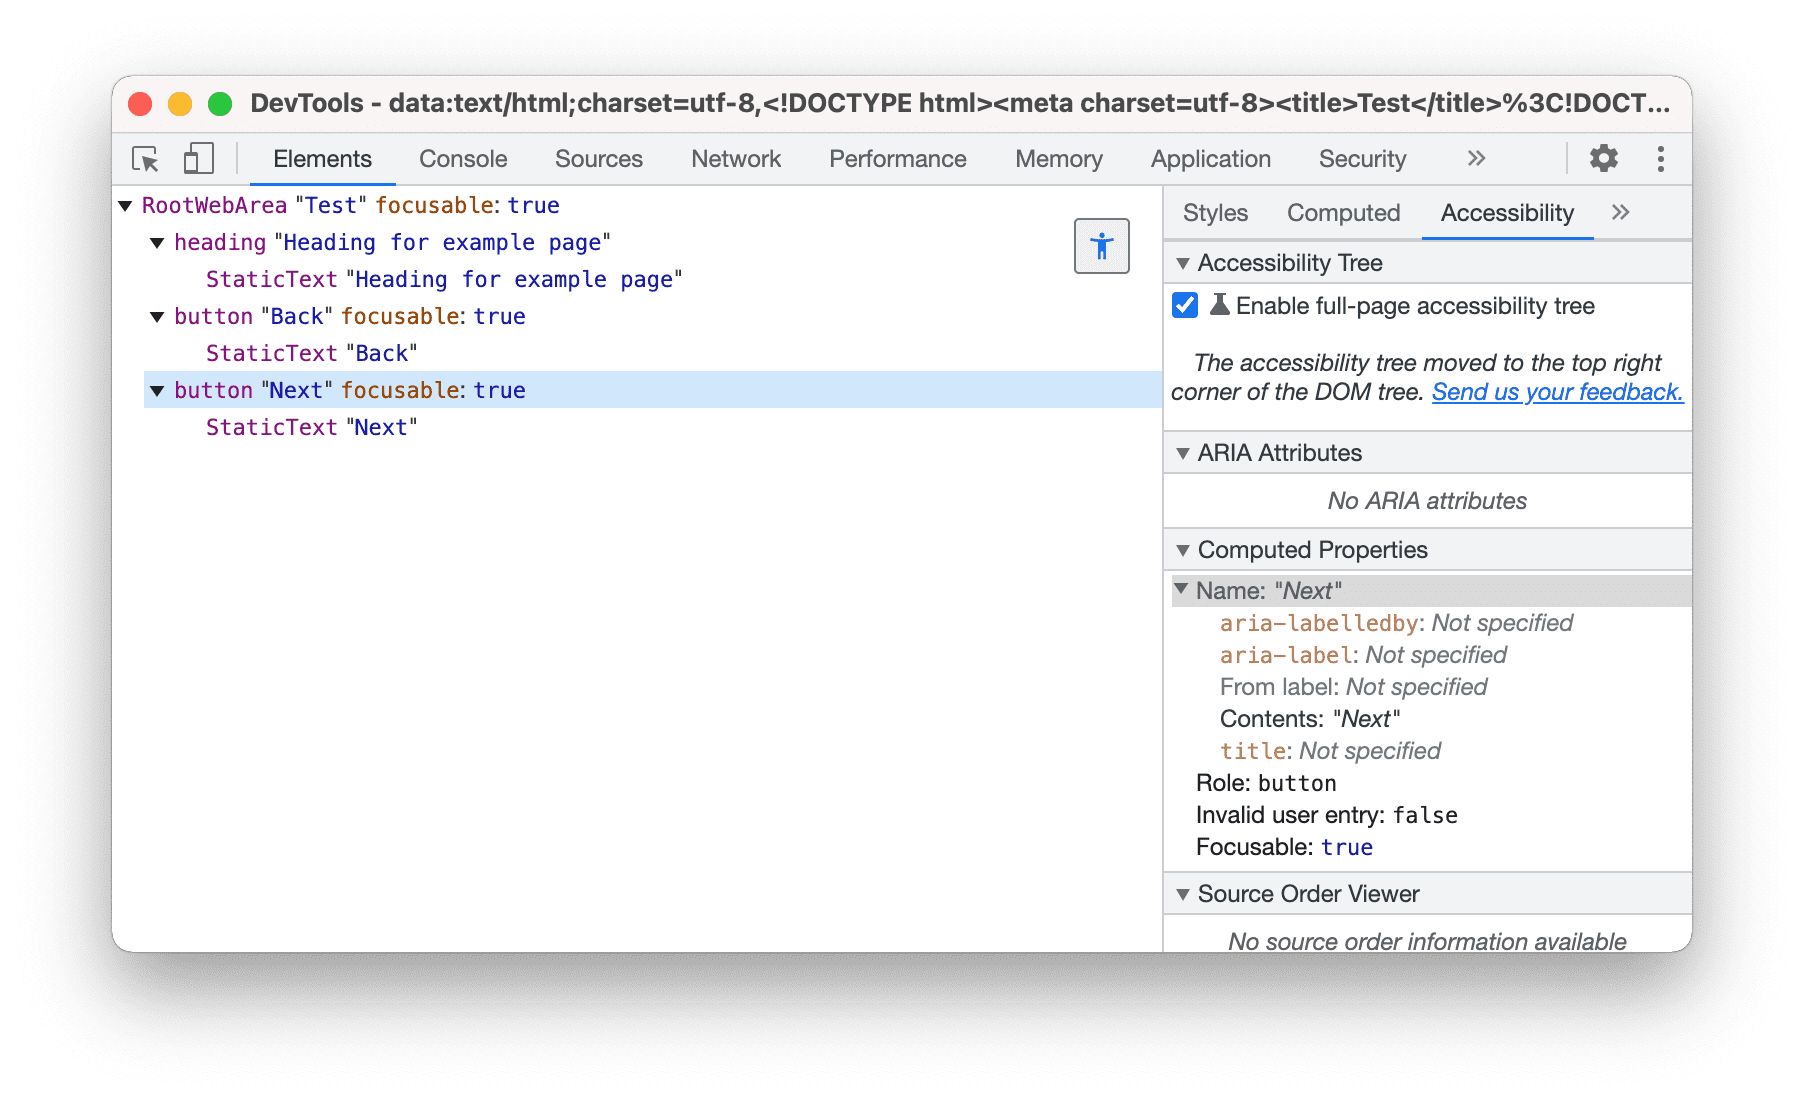Open the Styles tab
Screen dimensions: 1804x1100
click(1214, 212)
